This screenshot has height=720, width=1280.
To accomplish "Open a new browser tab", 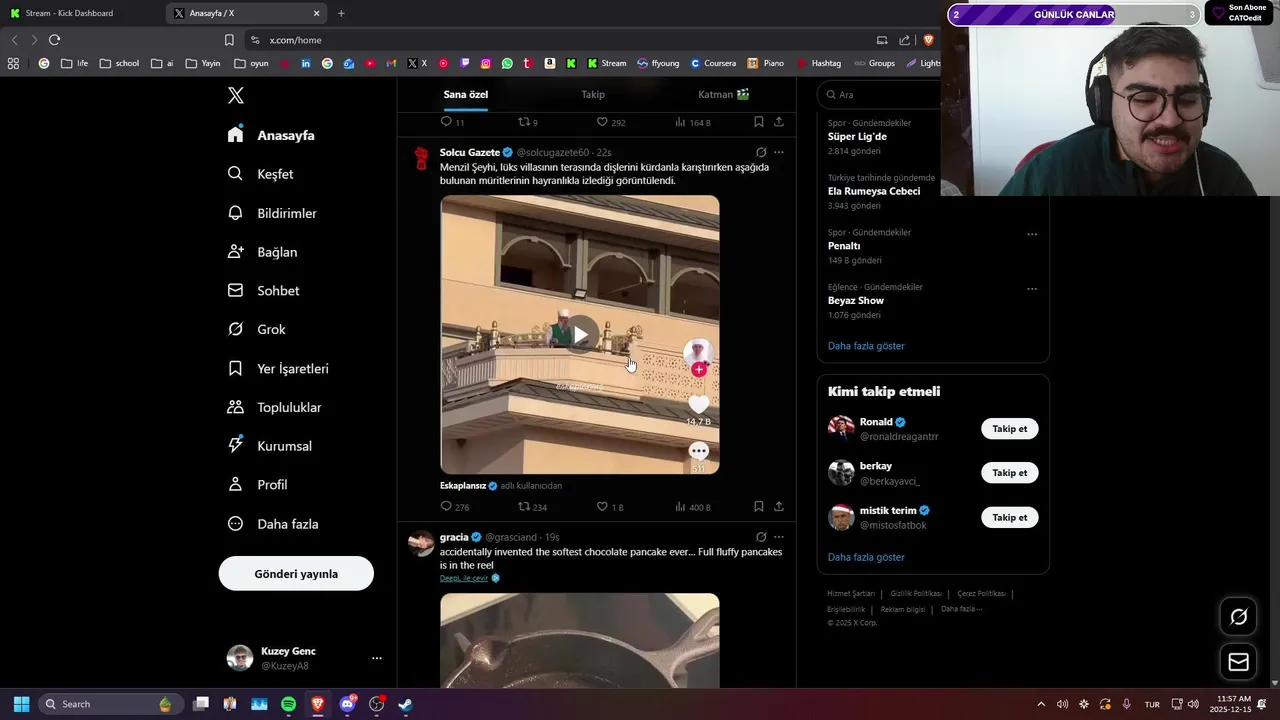I will pyautogui.click(x=341, y=13).
